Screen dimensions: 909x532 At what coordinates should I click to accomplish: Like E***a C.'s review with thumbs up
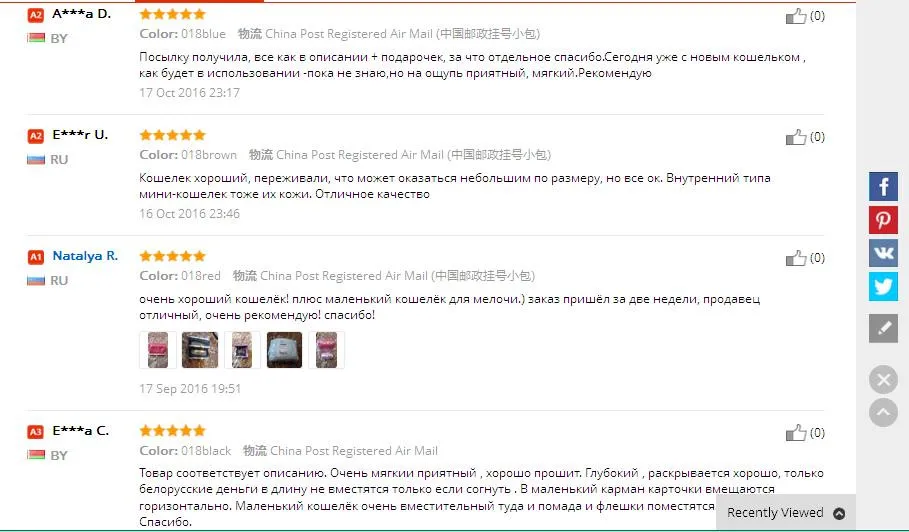coord(796,432)
